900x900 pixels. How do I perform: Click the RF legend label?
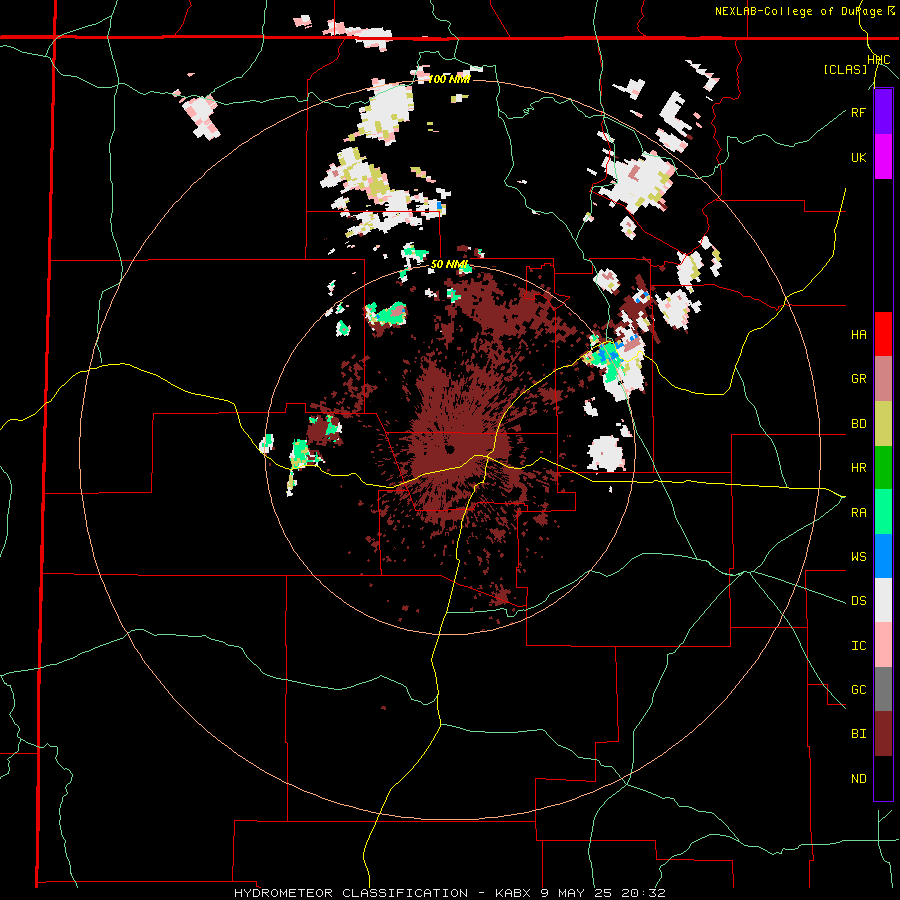click(x=858, y=112)
